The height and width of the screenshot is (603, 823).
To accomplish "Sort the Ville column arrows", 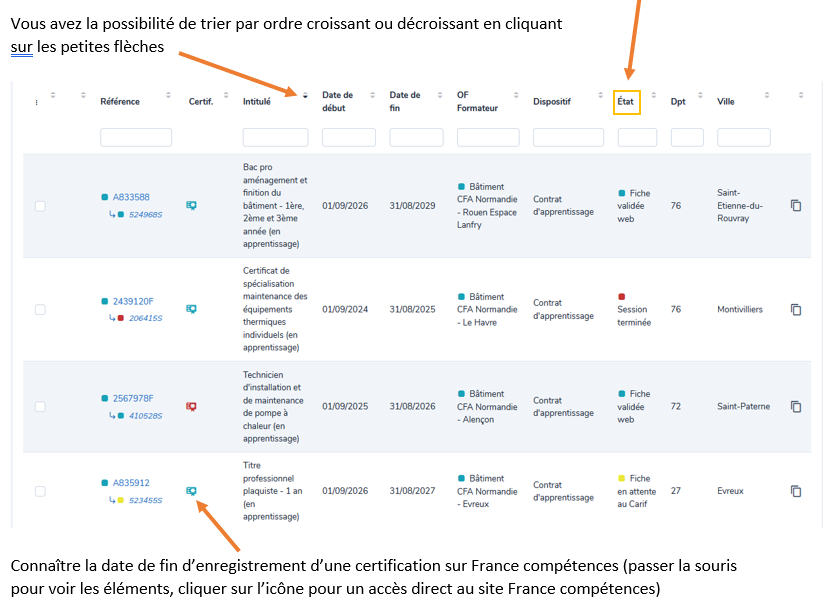I will coord(767,95).
